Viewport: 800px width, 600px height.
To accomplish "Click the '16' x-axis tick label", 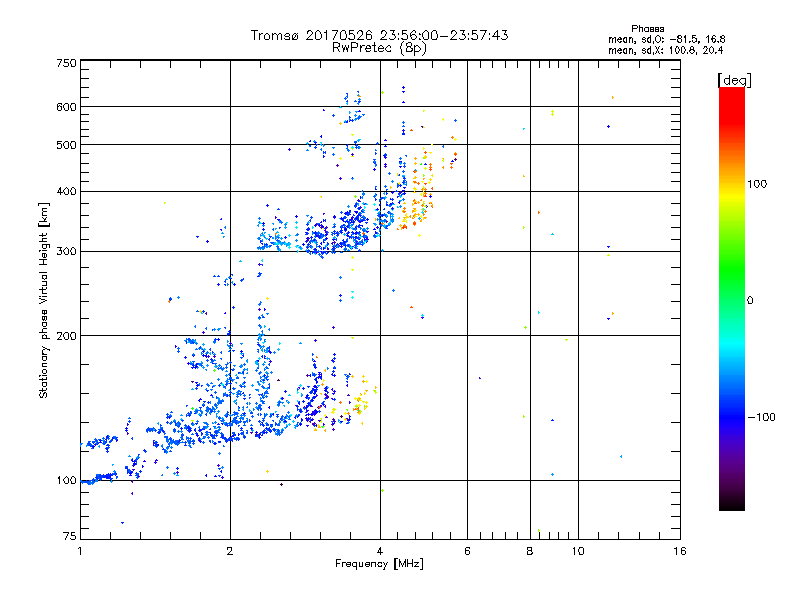I will pyautogui.click(x=680, y=551).
